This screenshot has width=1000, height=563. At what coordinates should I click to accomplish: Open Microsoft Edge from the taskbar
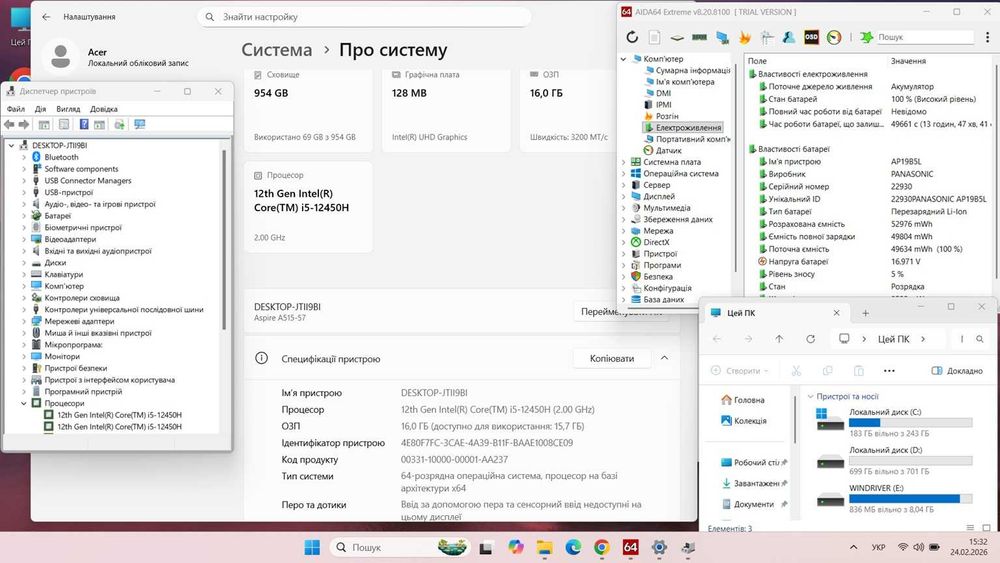point(573,547)
